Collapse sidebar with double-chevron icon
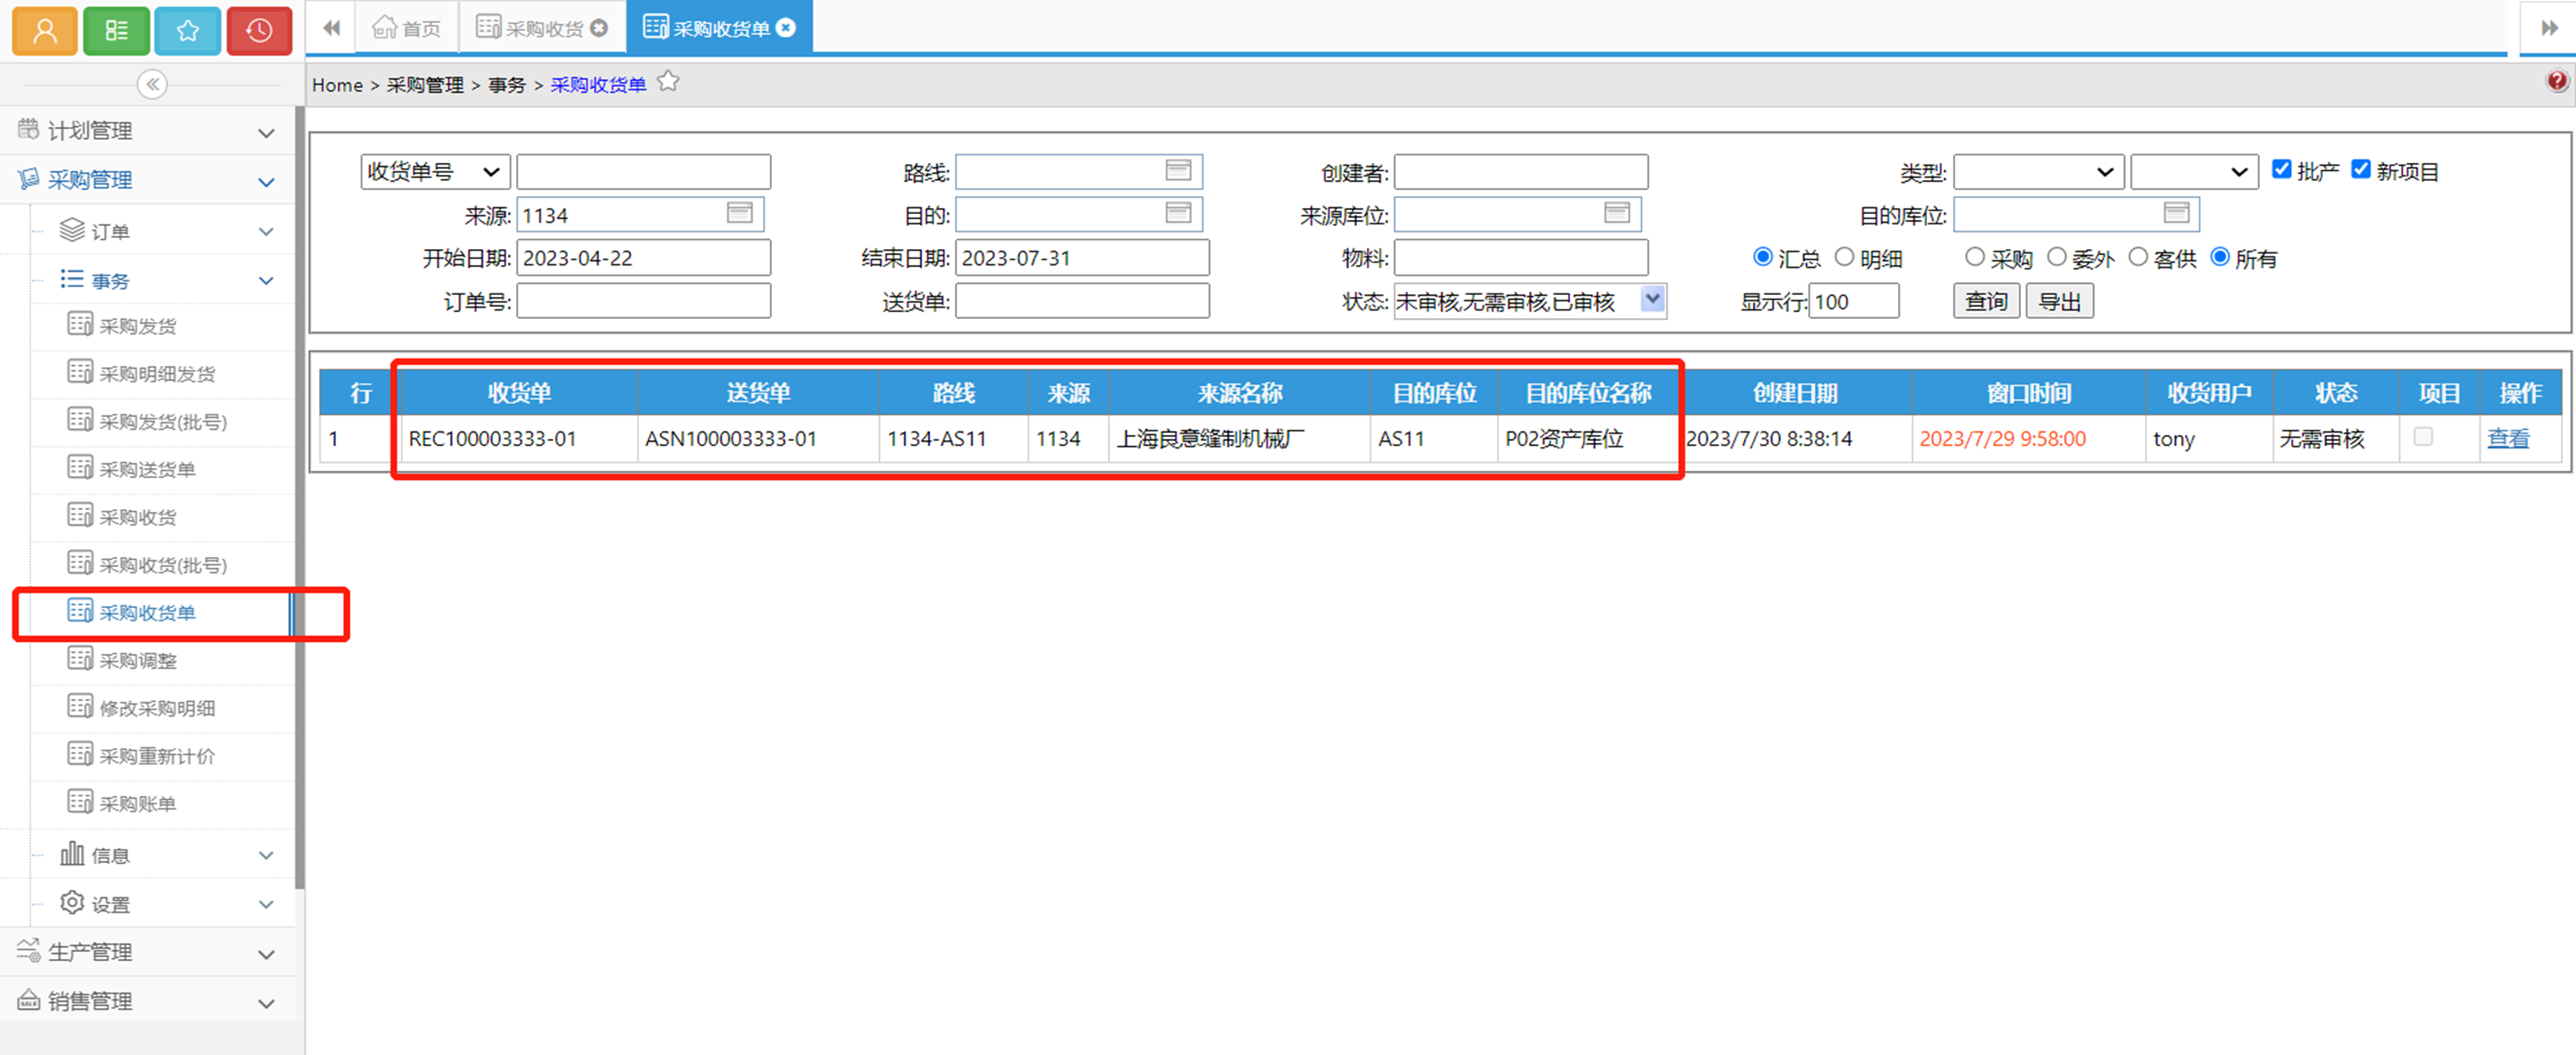Viewport: 2576px width, 1055px height. pyautogui.click(x=152, y=85)
